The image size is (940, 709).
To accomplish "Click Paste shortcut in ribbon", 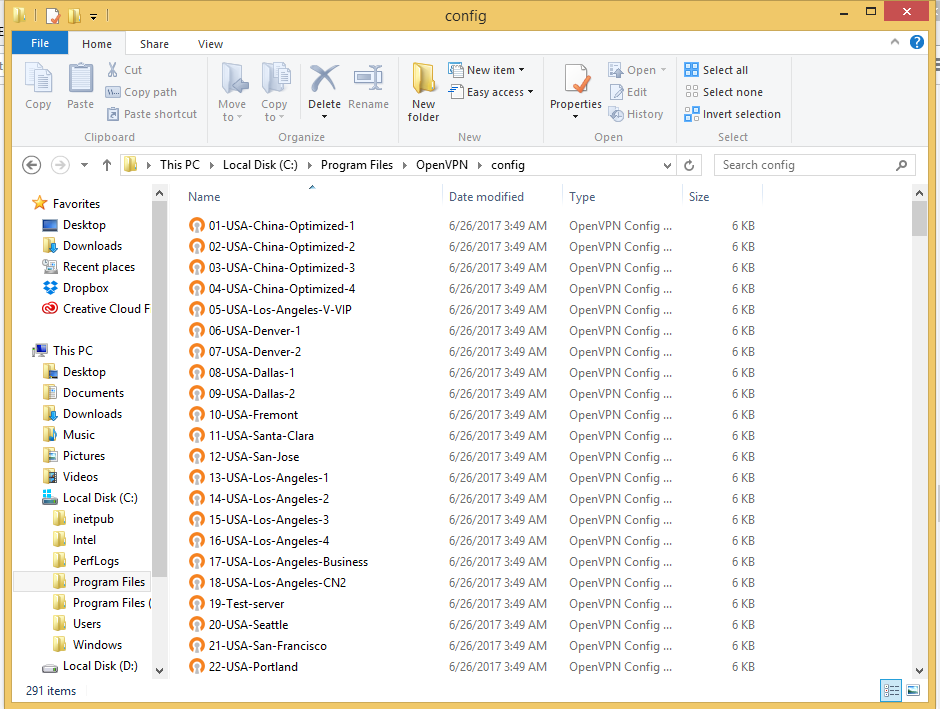I will [152, 114].
